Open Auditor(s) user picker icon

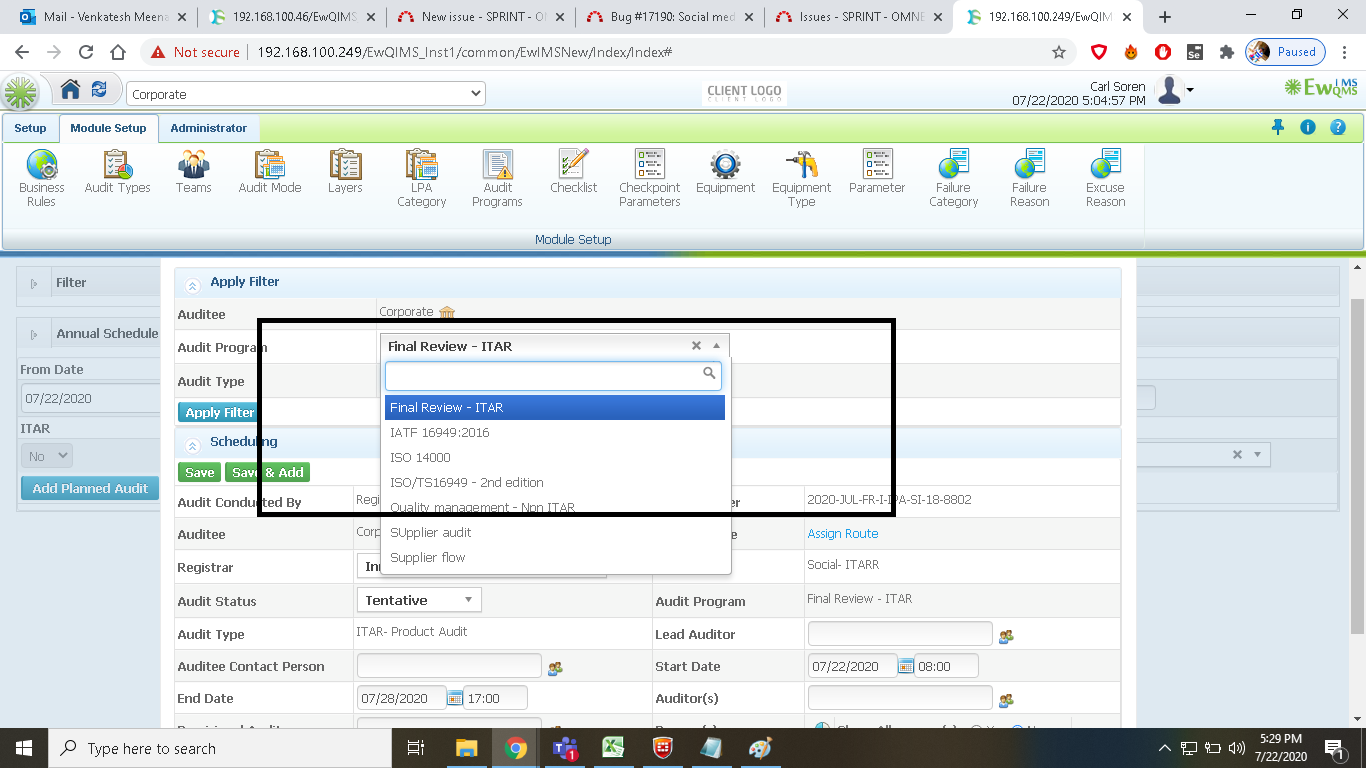coord(1006,700)
